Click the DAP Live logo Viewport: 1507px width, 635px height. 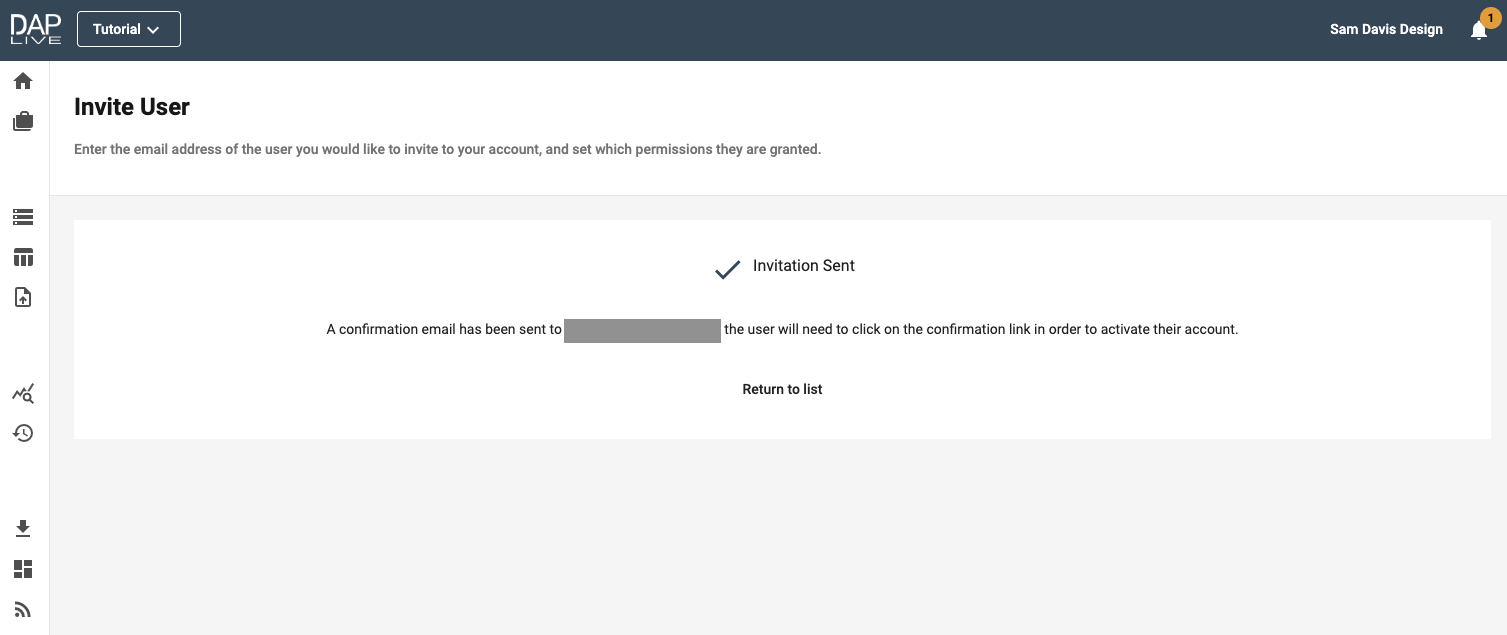36,29
